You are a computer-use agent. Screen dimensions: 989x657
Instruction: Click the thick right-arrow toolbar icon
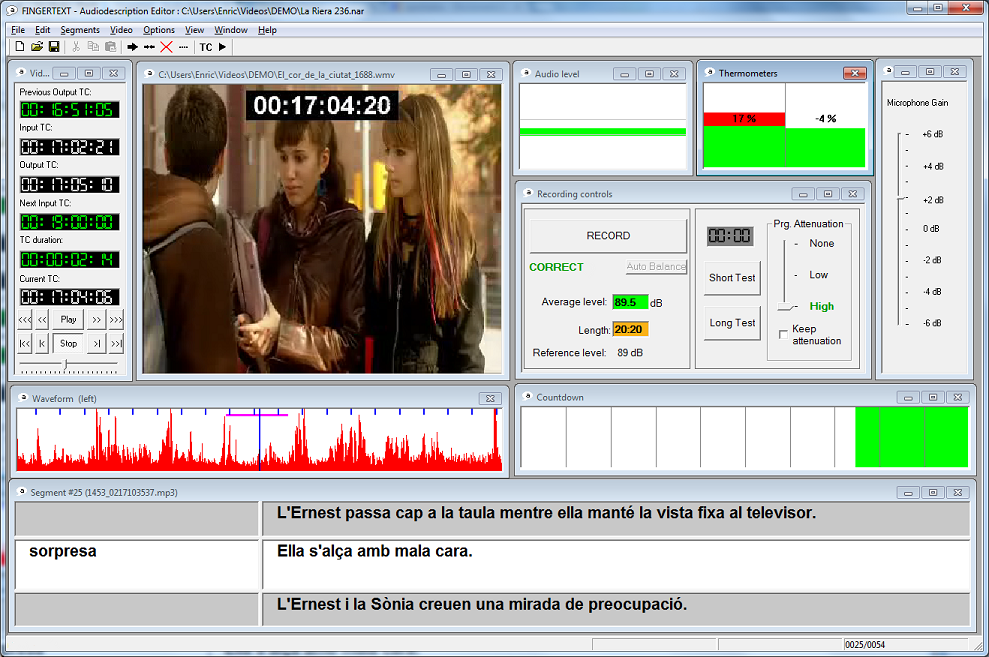pos(132,47)
